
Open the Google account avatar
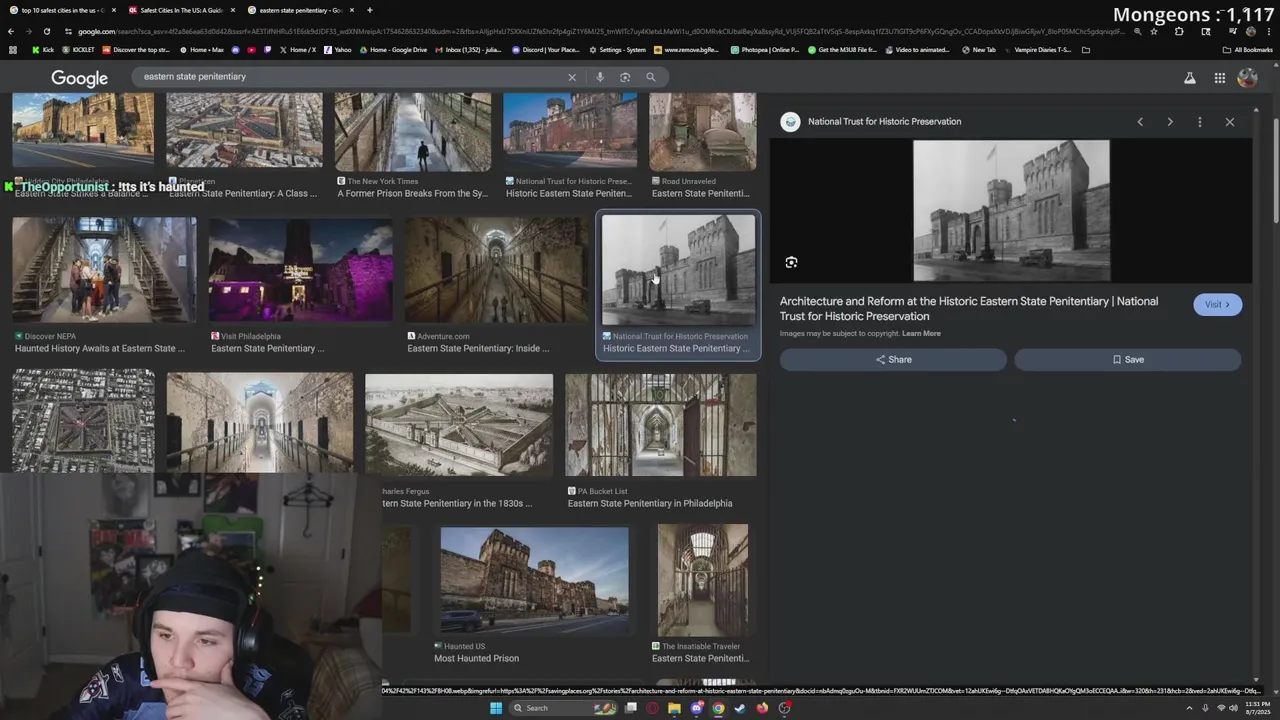[1247, 78]
